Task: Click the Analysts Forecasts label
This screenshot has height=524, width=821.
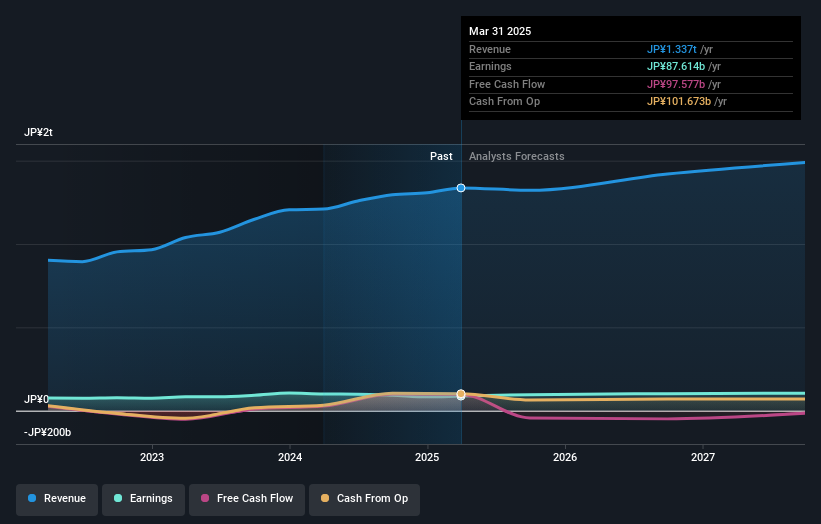Action: point(517,156)
